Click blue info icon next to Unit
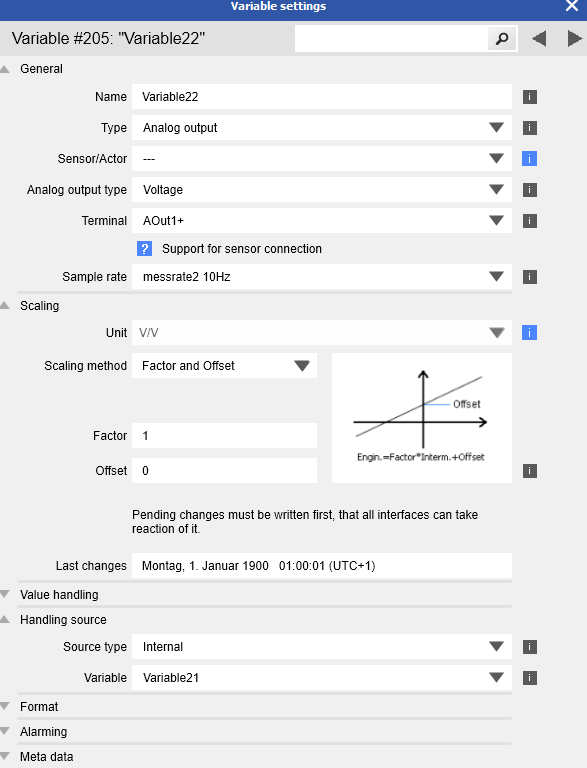This screenshot has height=768, width=587. 530,333
